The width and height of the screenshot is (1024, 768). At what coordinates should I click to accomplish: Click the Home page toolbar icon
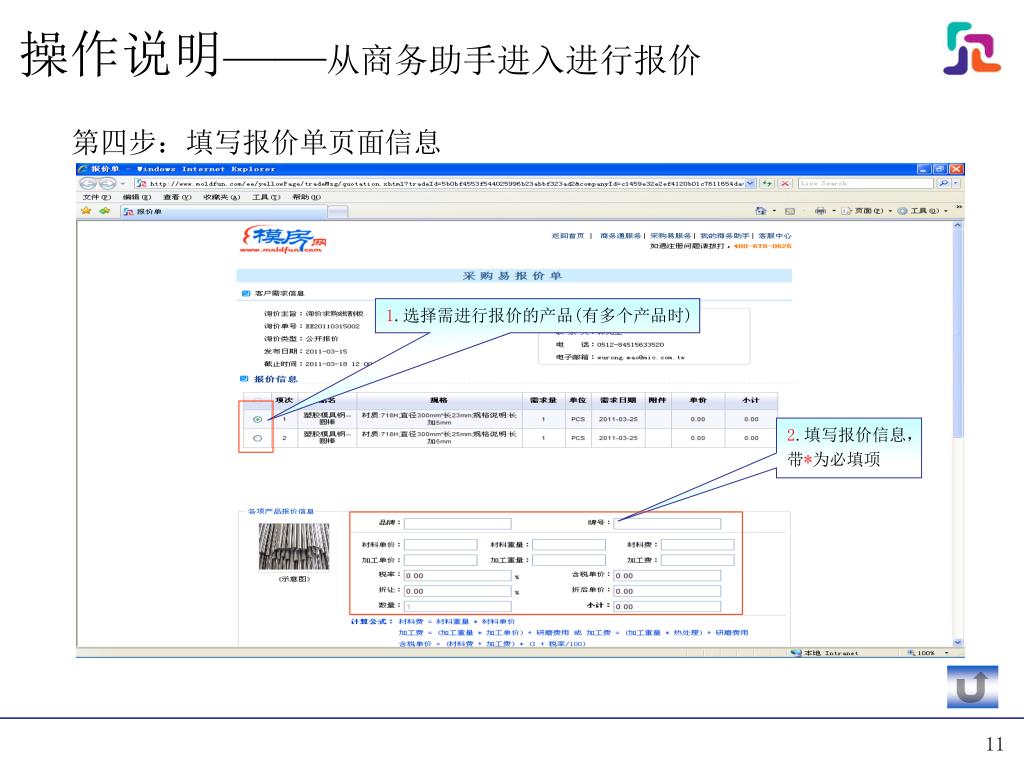tap(760, 211)
